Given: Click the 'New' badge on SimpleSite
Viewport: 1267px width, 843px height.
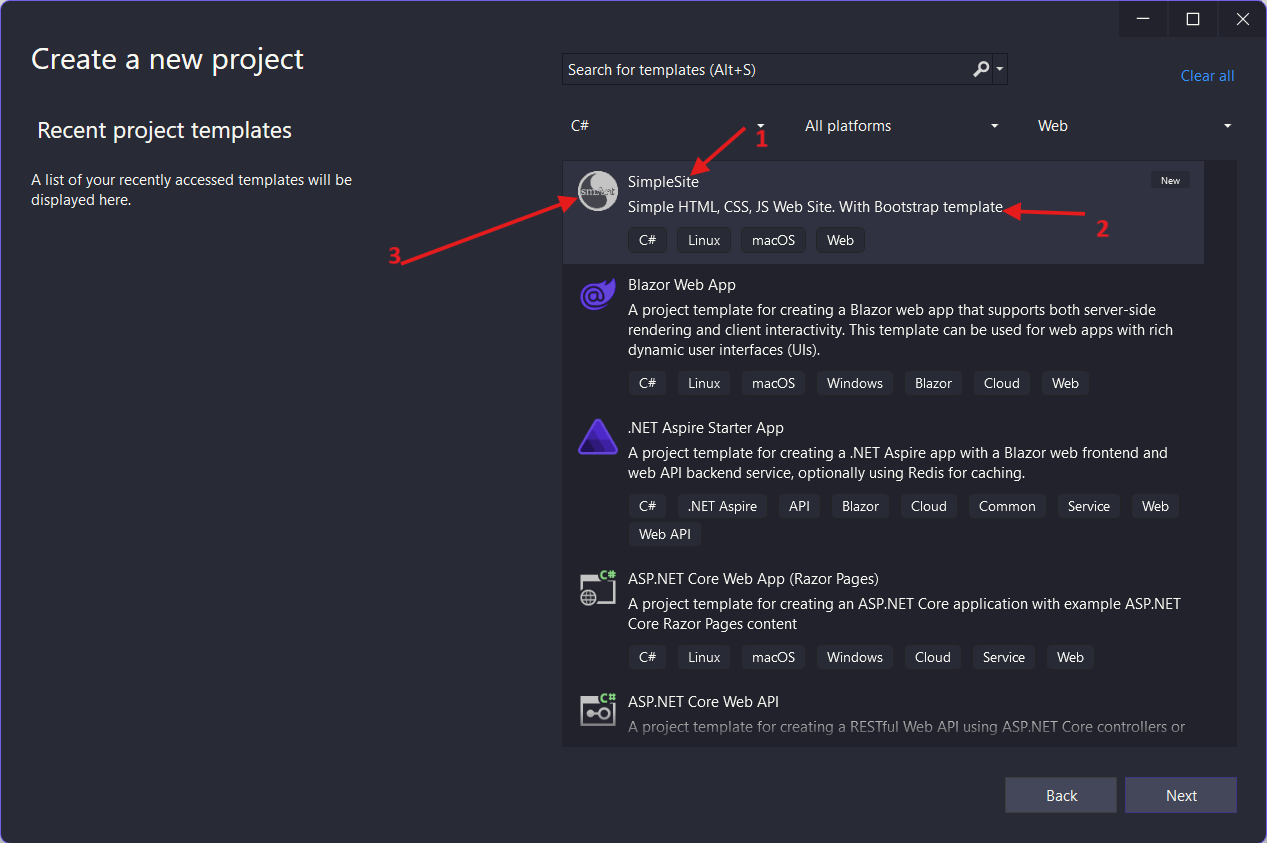Looking at the screenshot, I should click(x=1169, y=180).
